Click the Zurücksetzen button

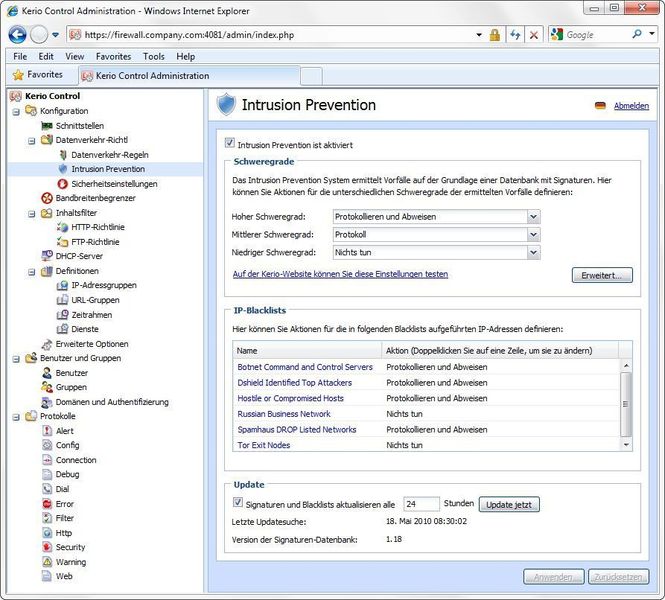618,577
